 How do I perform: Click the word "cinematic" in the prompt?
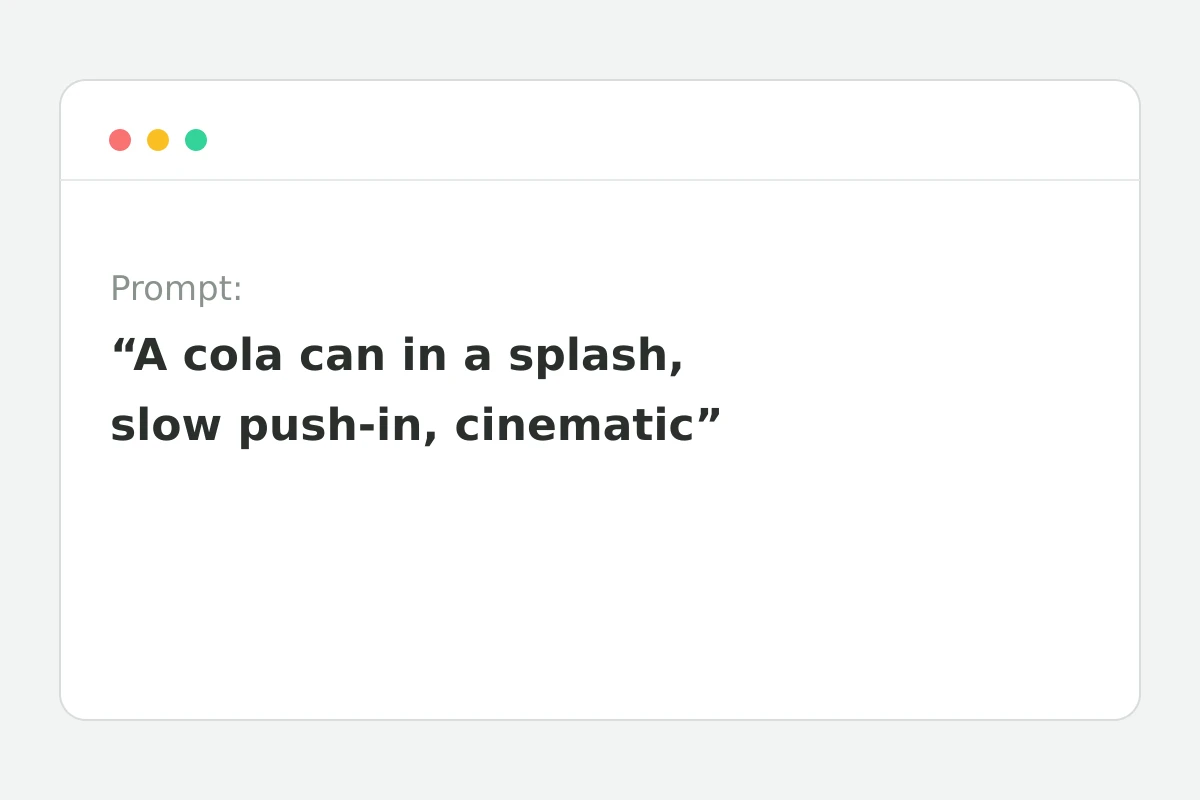[574, 426]
